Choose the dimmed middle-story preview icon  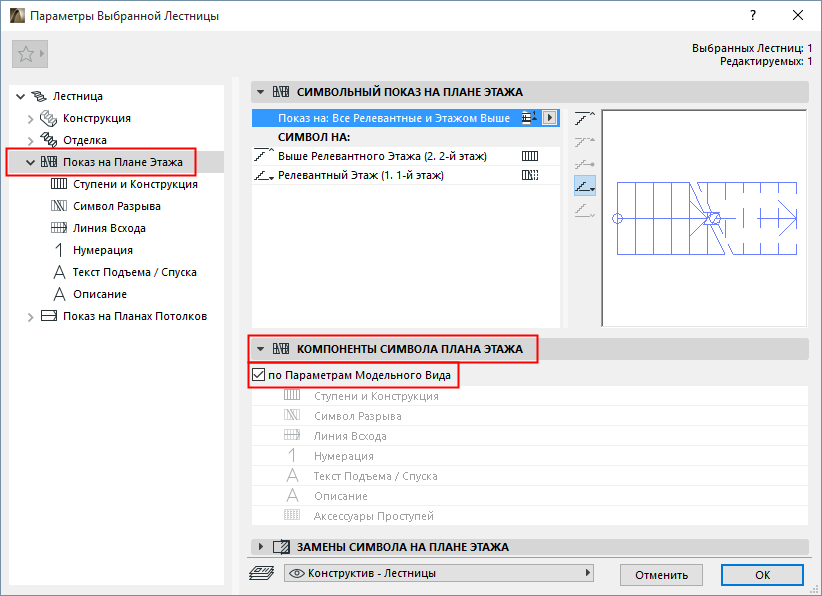point(585,164)
